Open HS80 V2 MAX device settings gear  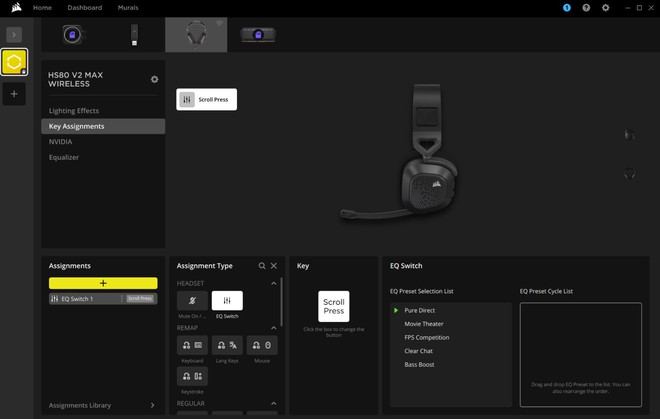coord(154,79)
